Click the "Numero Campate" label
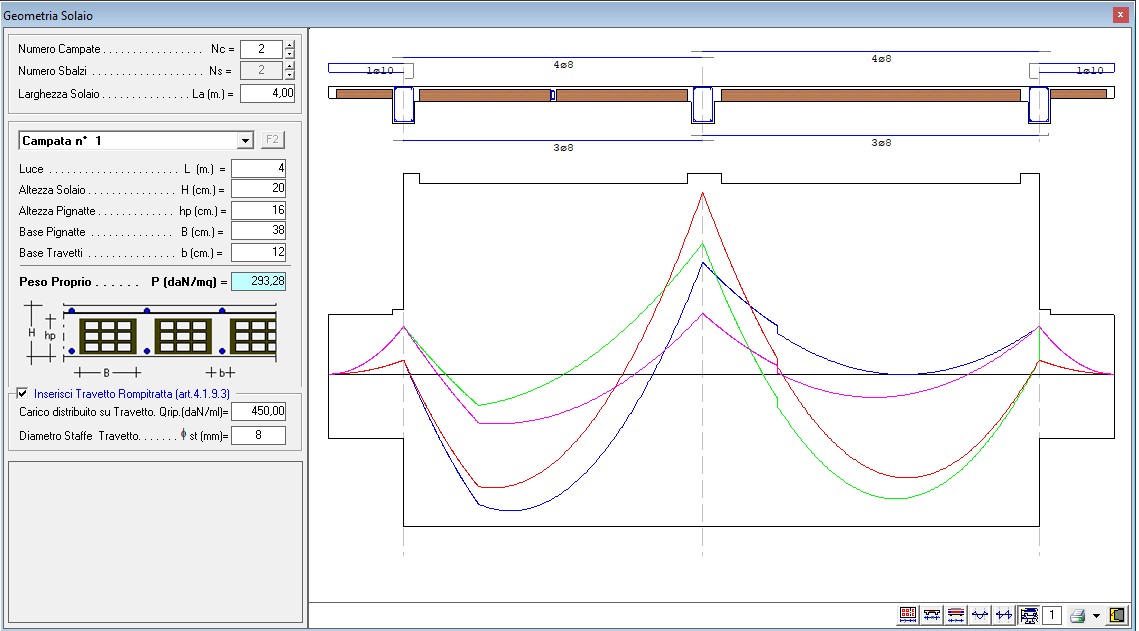 [x=60, y=49]
